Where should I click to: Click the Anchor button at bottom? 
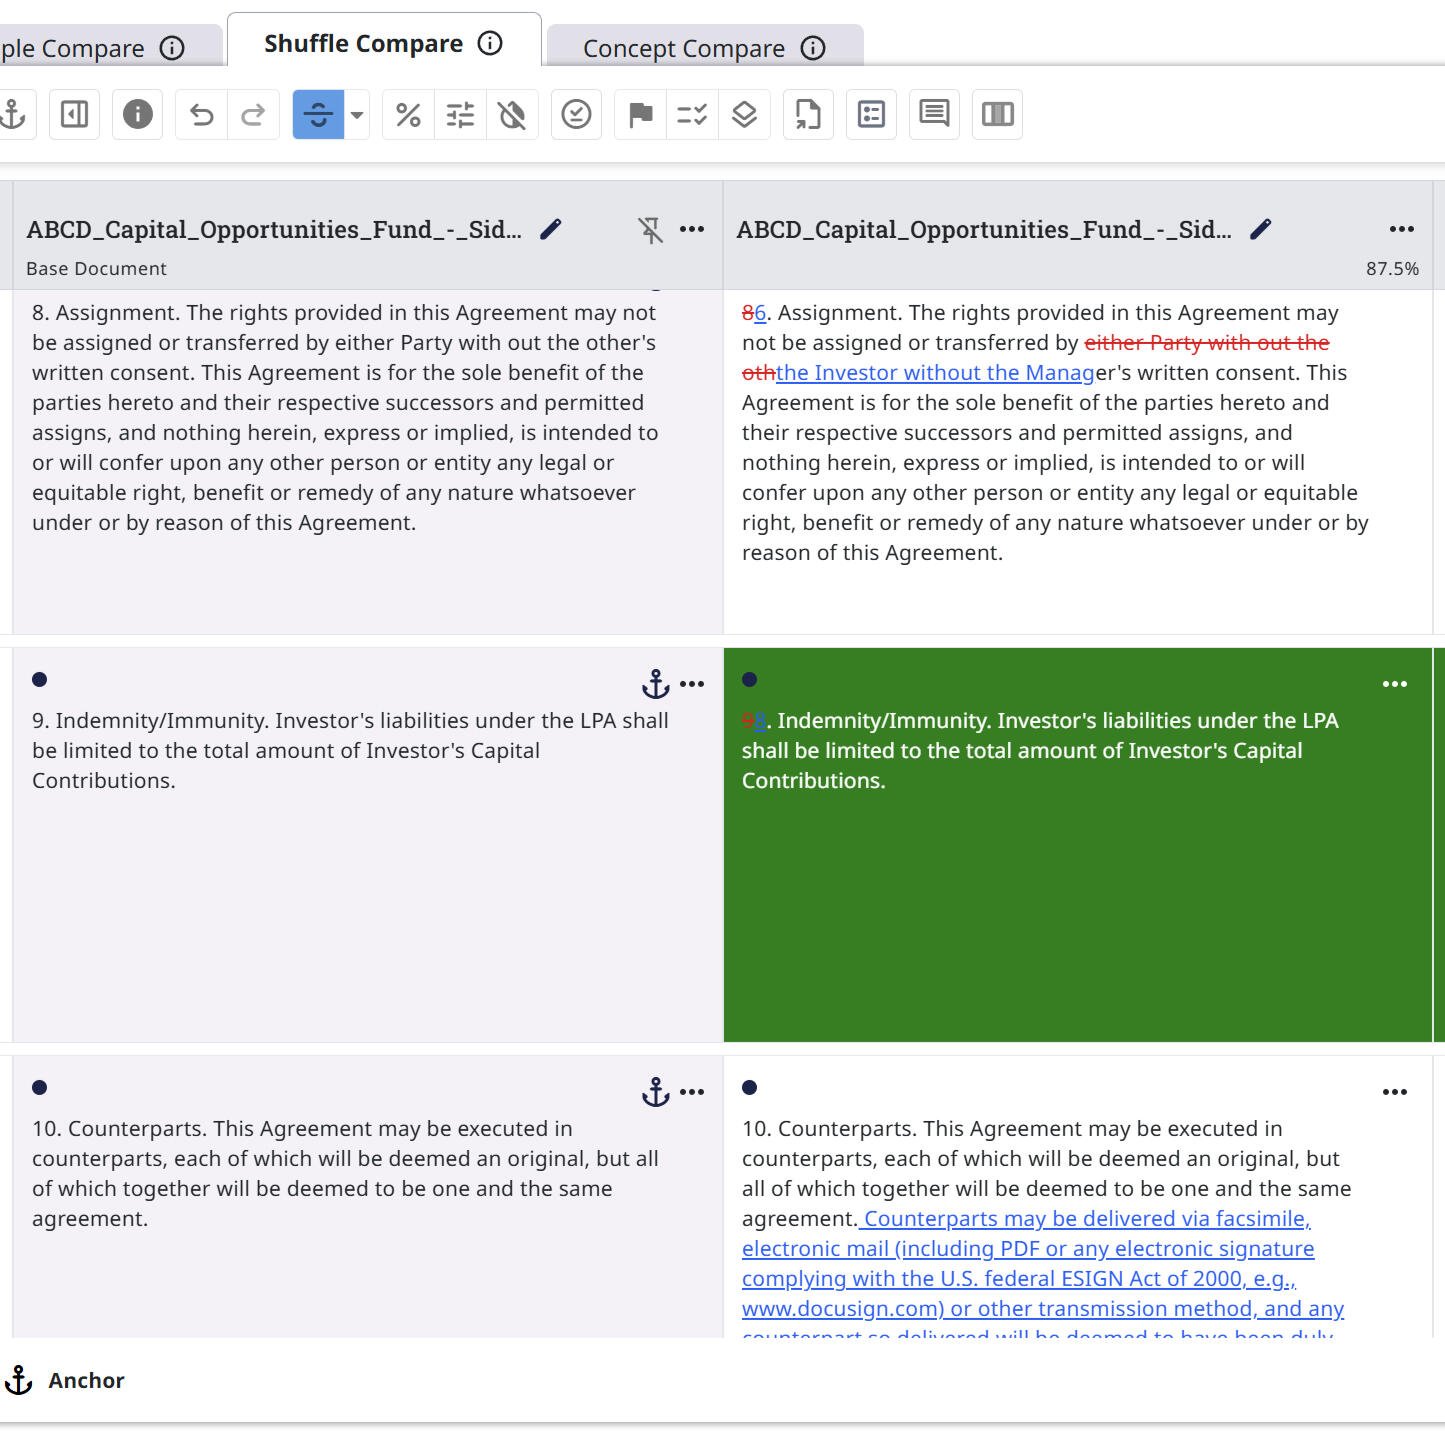click(66, 1380)
